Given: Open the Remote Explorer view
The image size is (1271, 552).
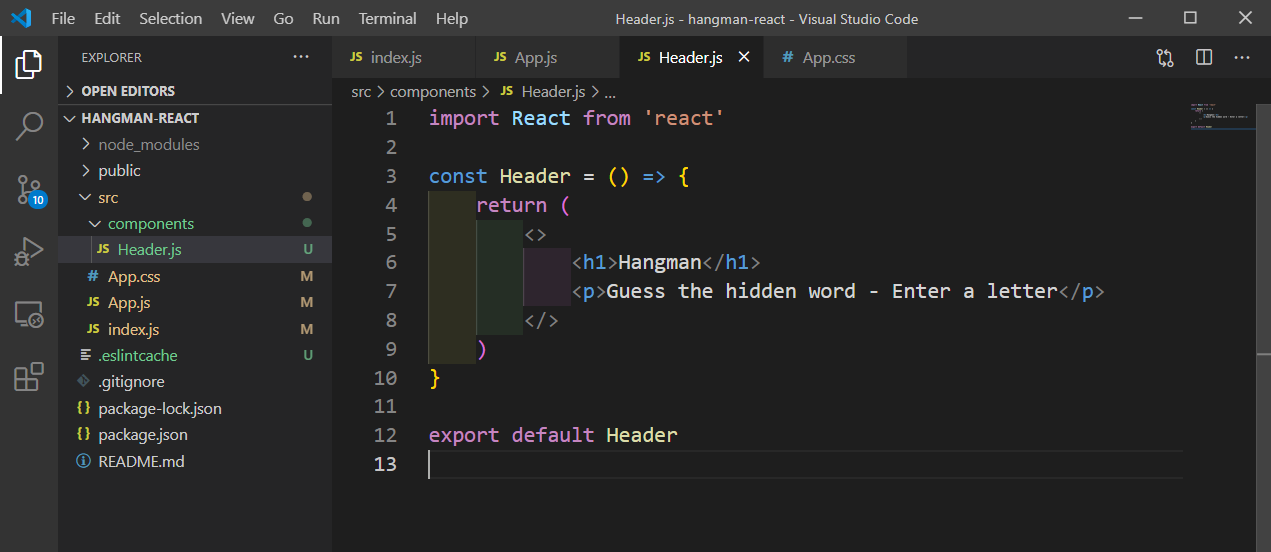Looking at the screenshot, I should click(29, 315).
